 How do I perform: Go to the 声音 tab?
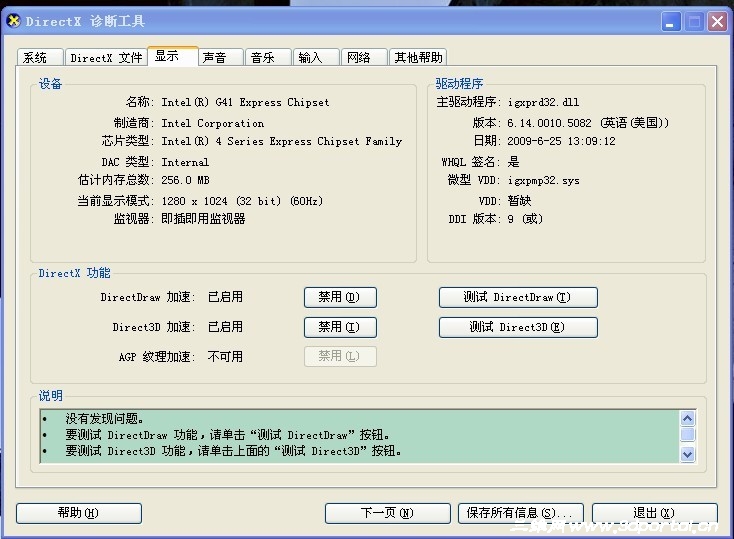point(221,57)
